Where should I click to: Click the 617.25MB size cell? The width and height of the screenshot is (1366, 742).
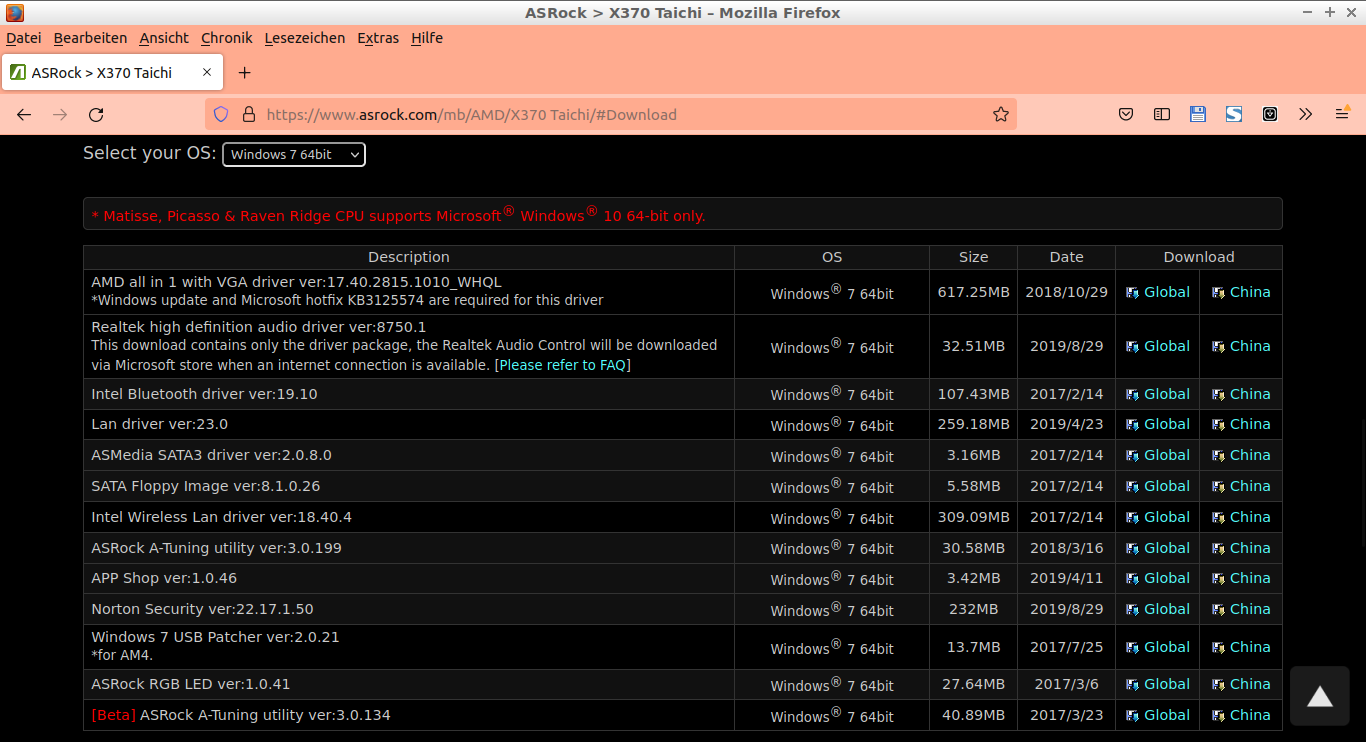[x=973, y=292]
